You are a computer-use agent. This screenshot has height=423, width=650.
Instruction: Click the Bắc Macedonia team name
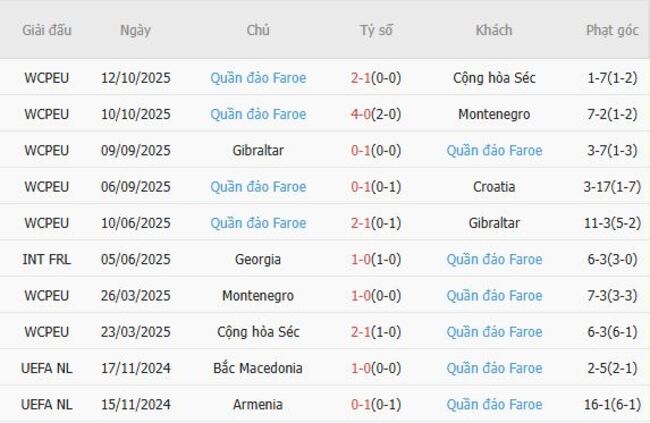258,368
